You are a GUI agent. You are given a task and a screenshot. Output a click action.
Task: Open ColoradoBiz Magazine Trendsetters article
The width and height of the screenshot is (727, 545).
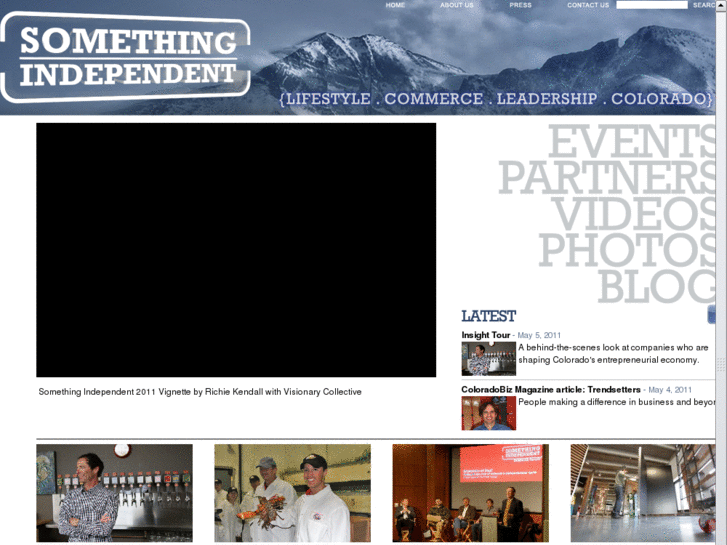[x=551, y=390]
